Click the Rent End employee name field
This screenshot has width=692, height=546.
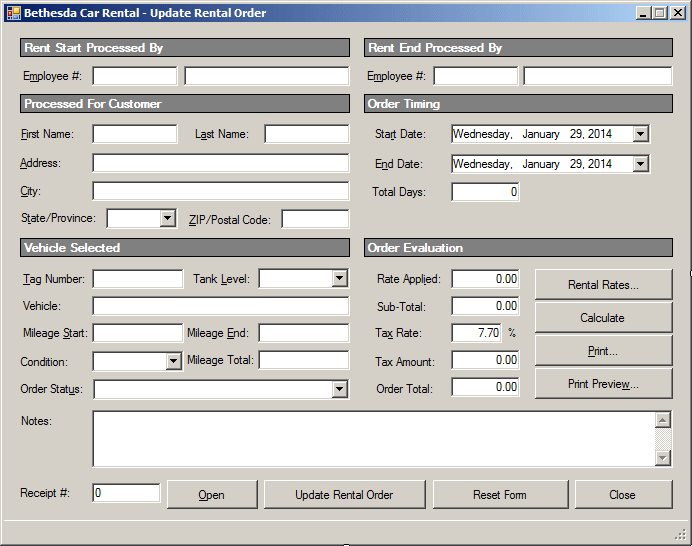click(598, 76)
